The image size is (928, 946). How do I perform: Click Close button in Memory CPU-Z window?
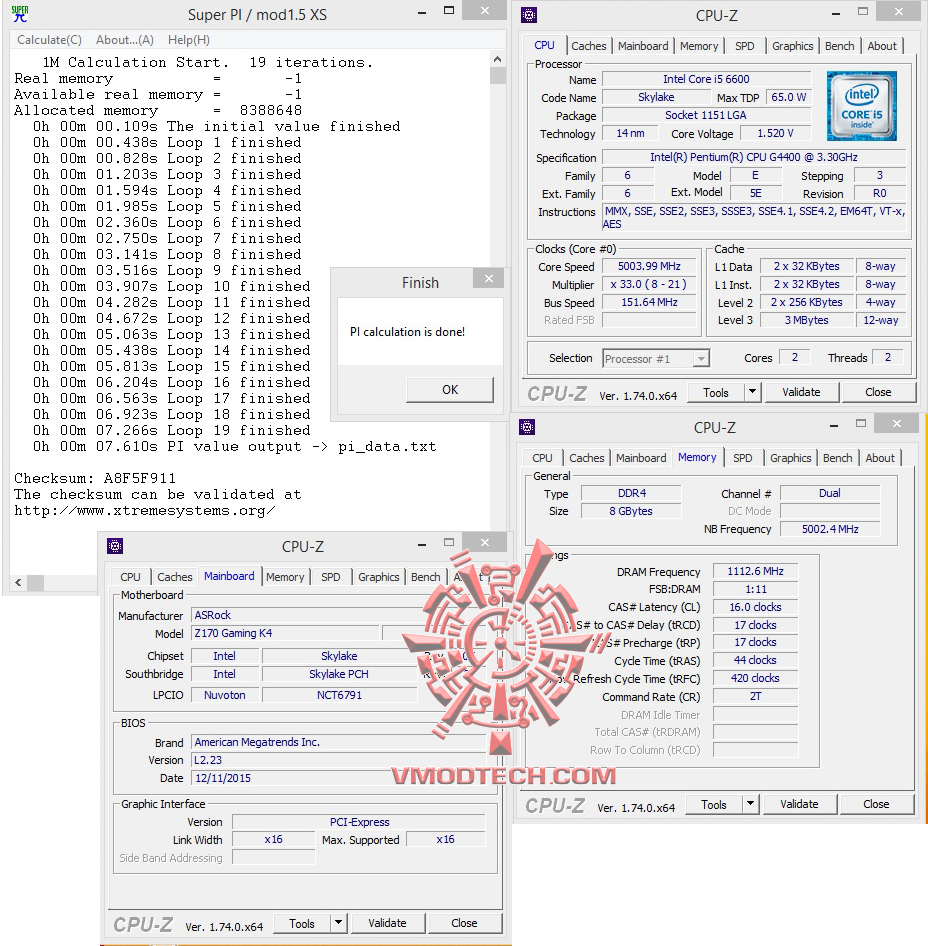coord(876,804)
